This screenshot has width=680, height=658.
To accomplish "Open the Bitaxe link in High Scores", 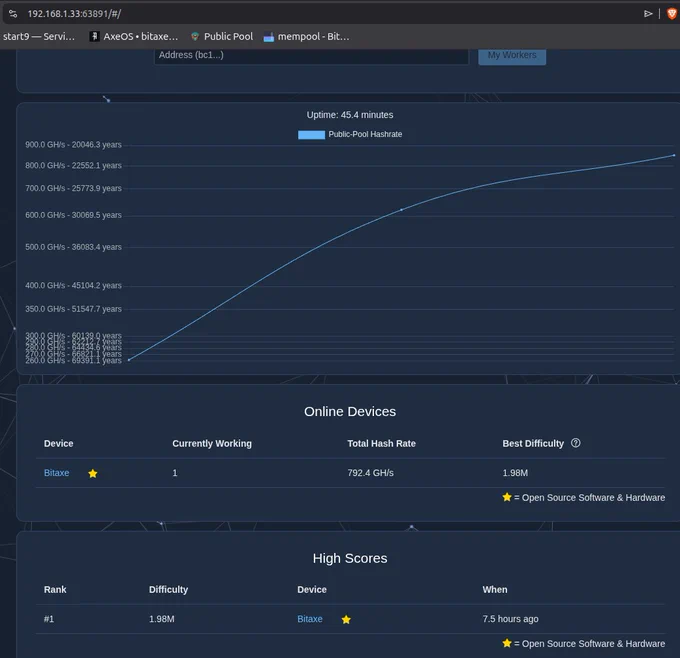I will pyautogui.click(x=310, y=619).
